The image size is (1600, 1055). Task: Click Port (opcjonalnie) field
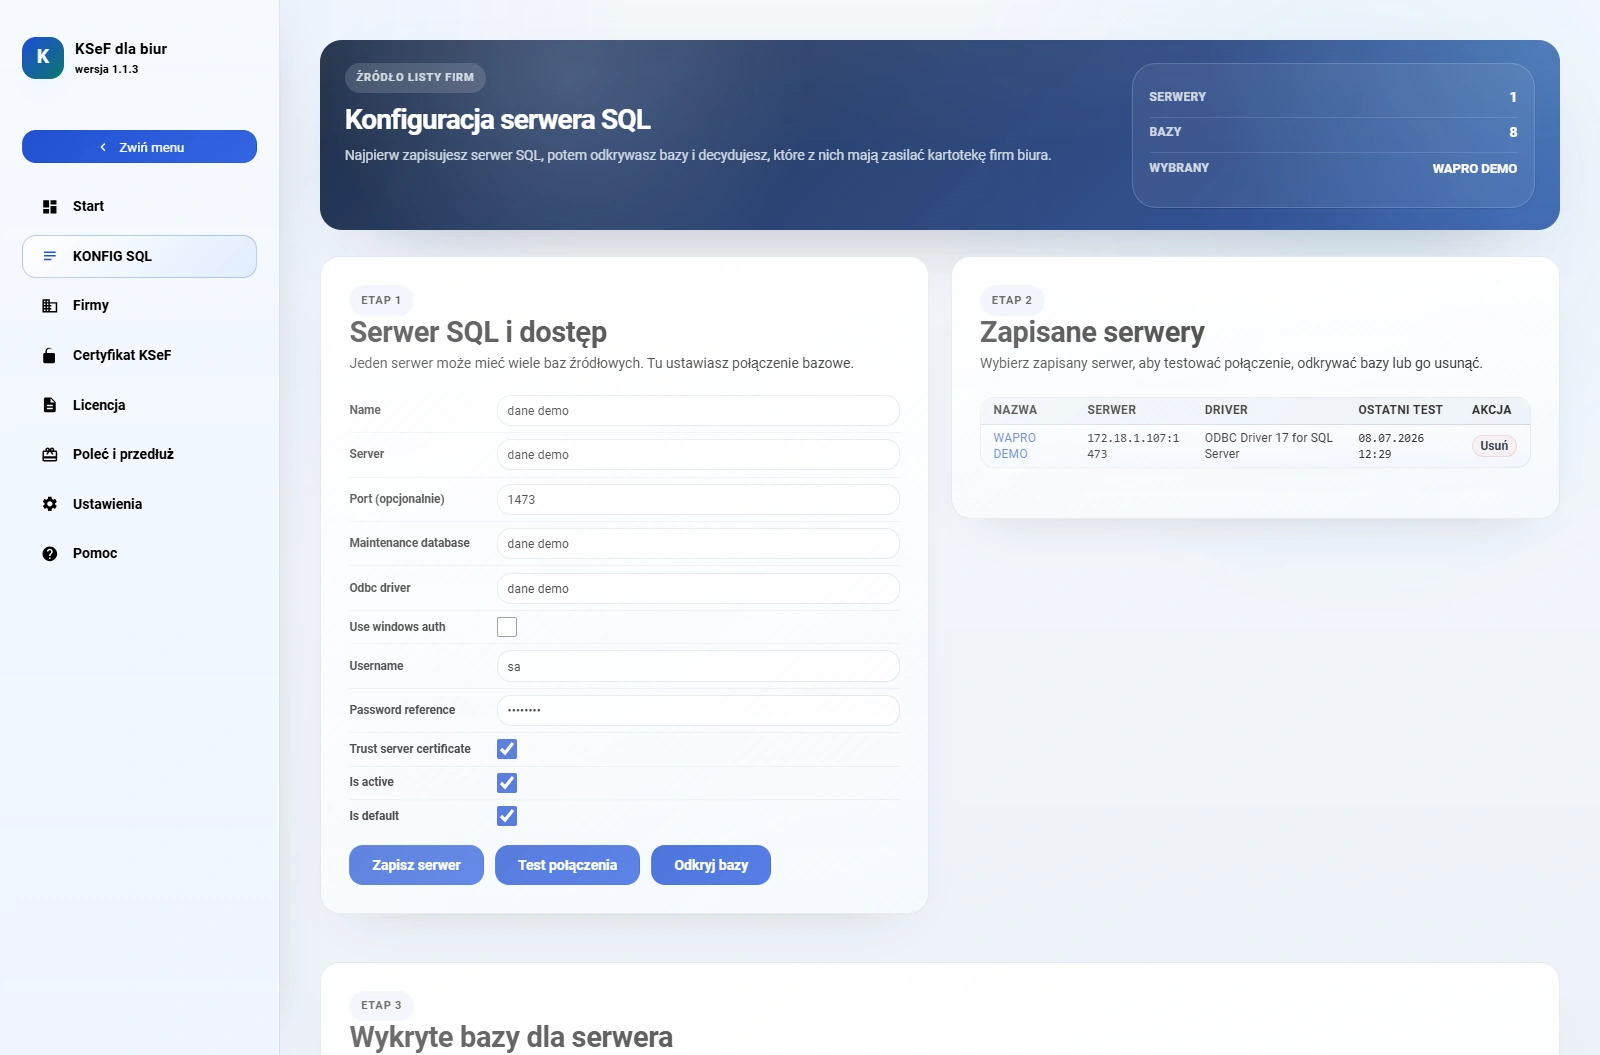pos(698,500)
